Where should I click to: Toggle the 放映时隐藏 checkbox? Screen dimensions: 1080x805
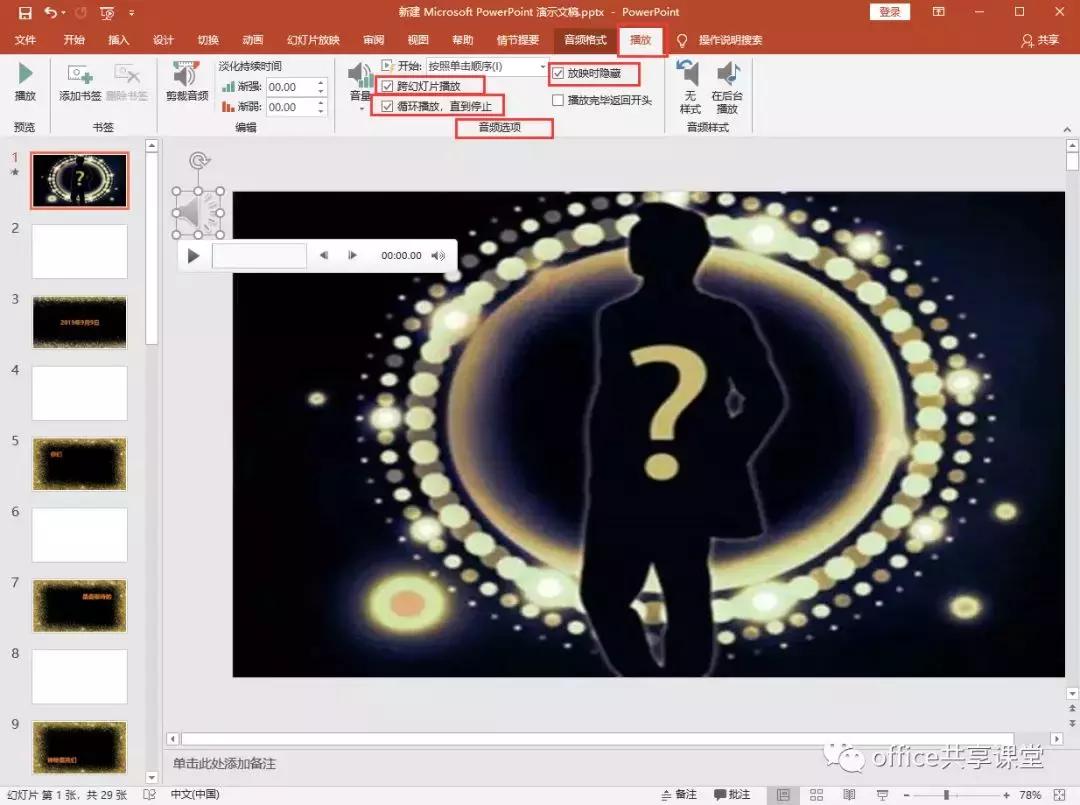point(558,73)
